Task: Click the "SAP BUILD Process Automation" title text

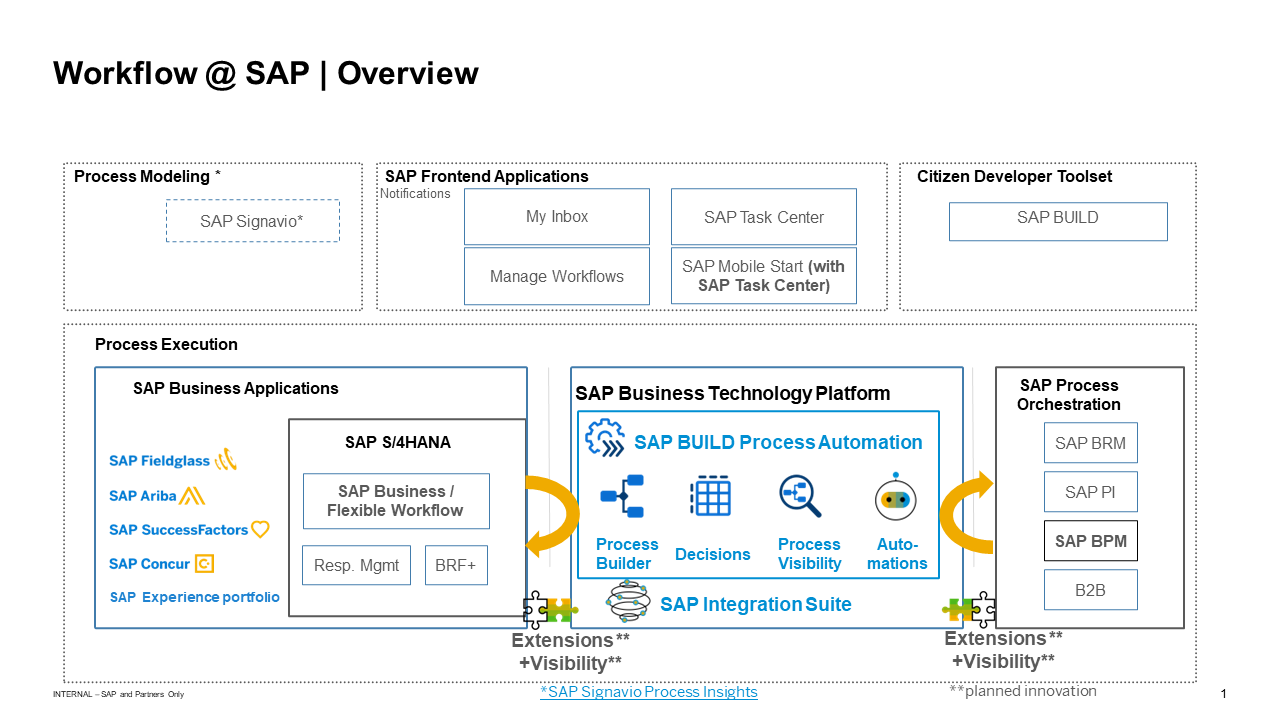Action: point(779,443)
